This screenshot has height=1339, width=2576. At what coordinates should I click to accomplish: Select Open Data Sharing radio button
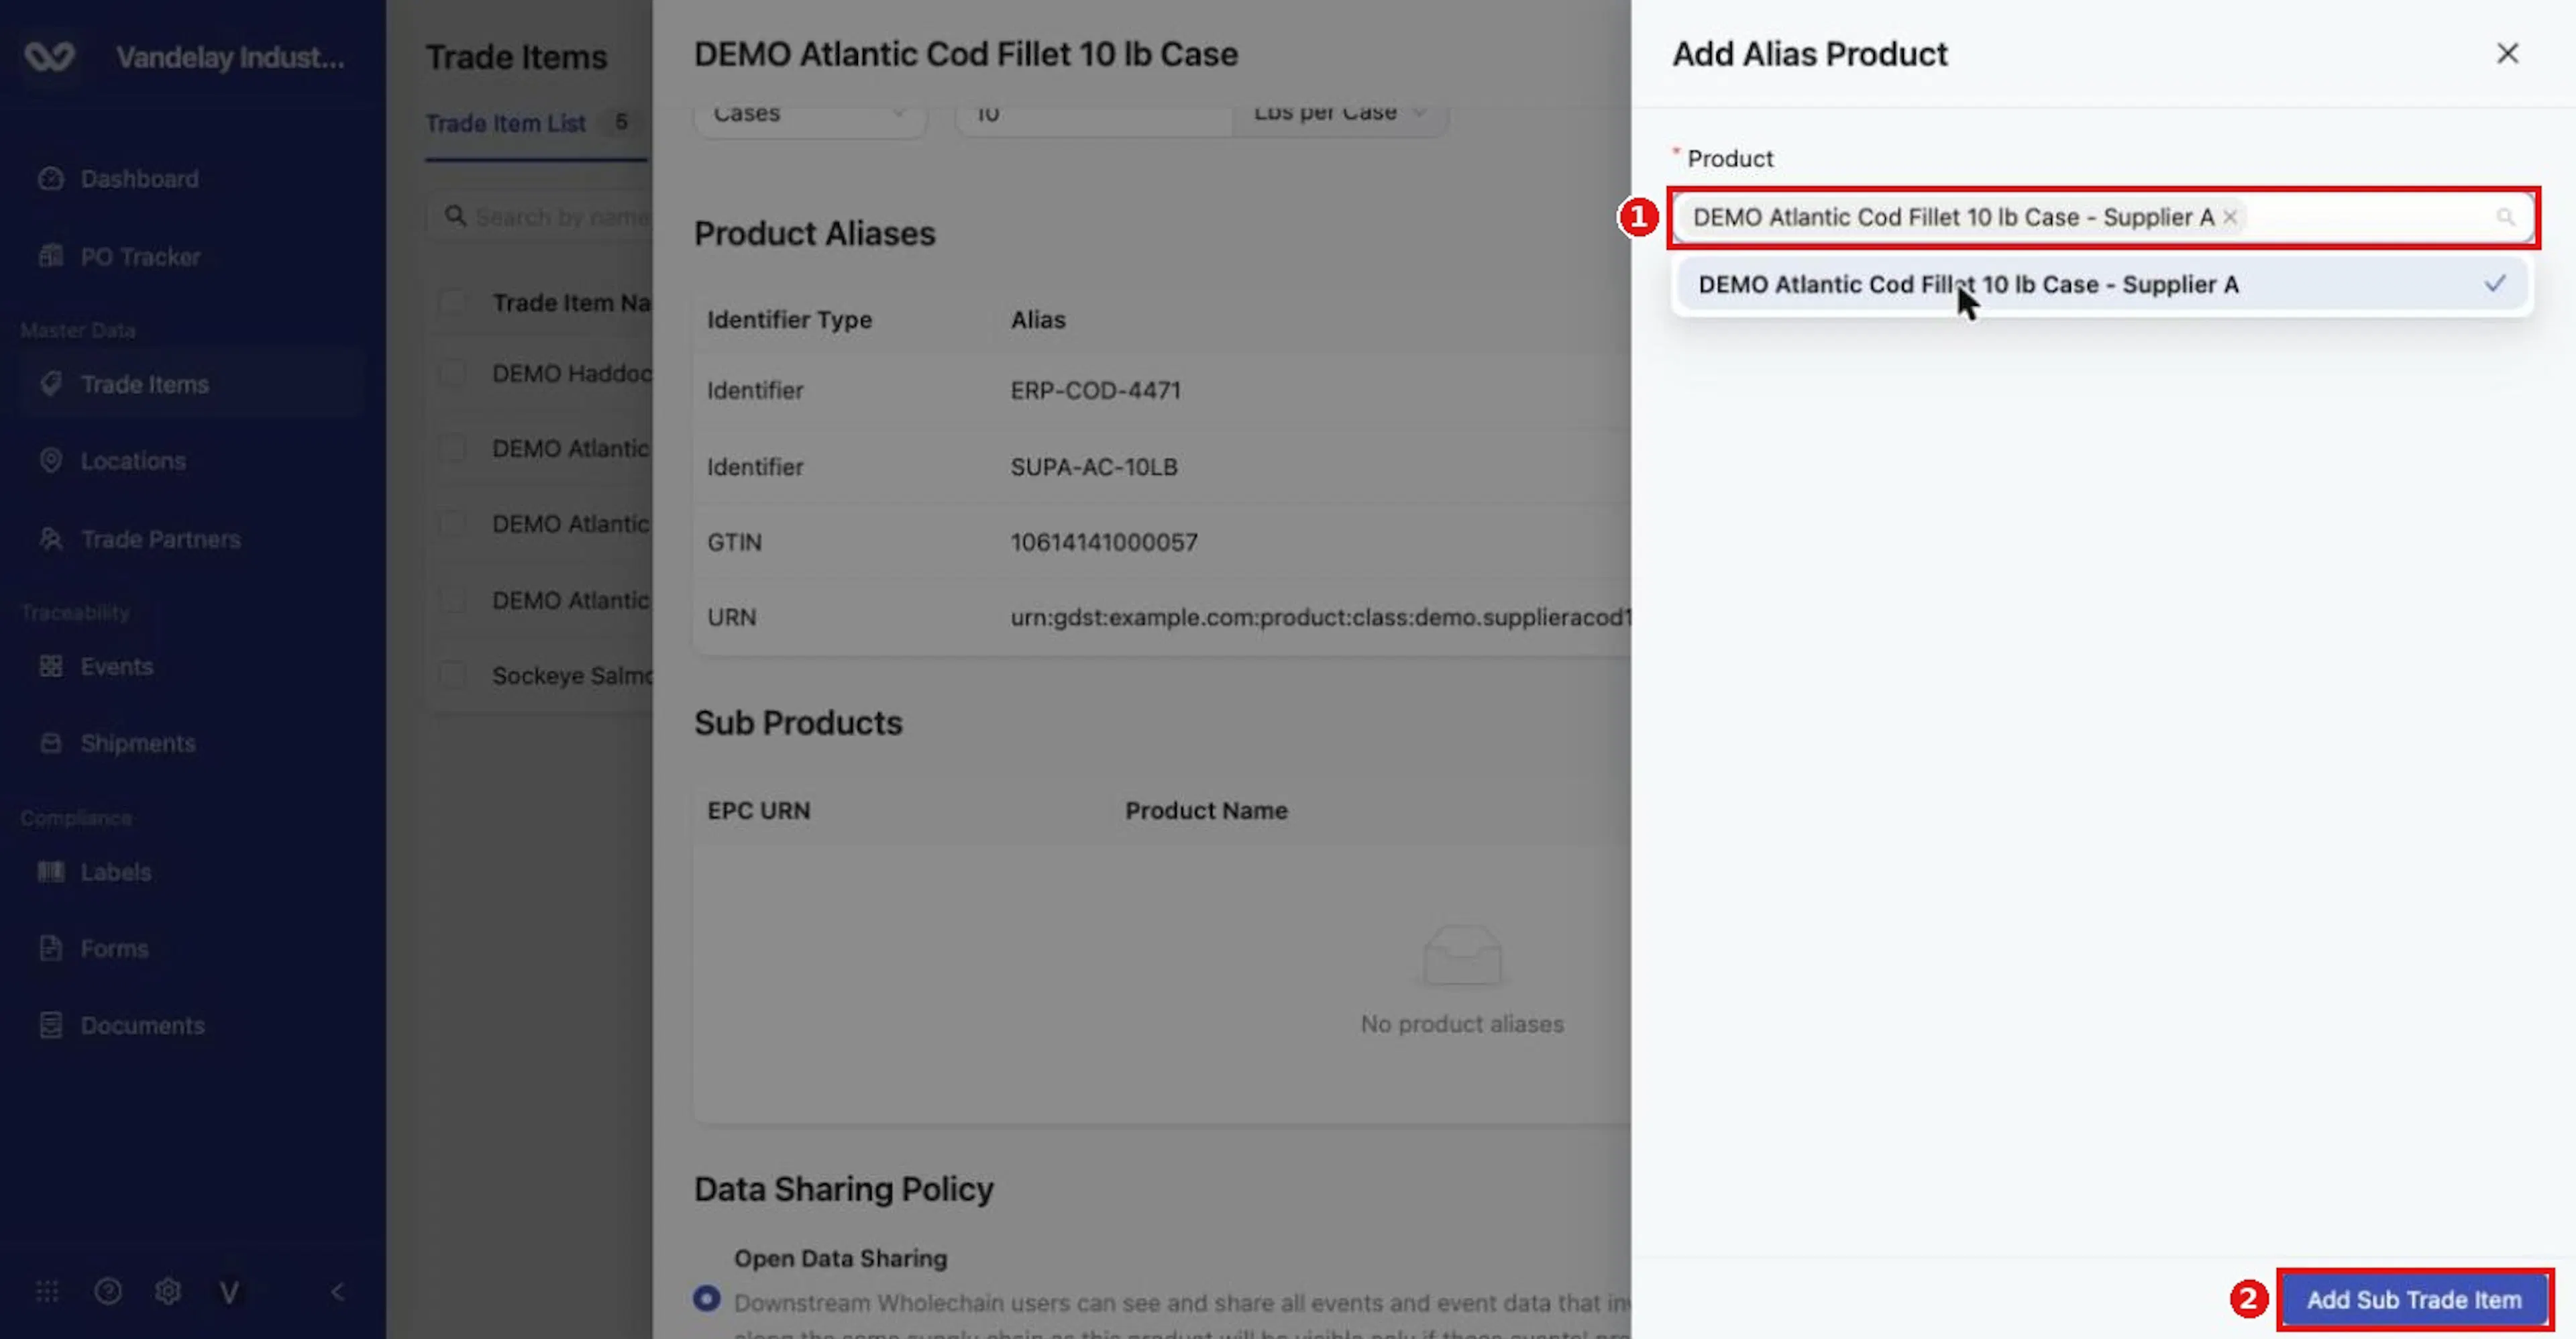707,1298
